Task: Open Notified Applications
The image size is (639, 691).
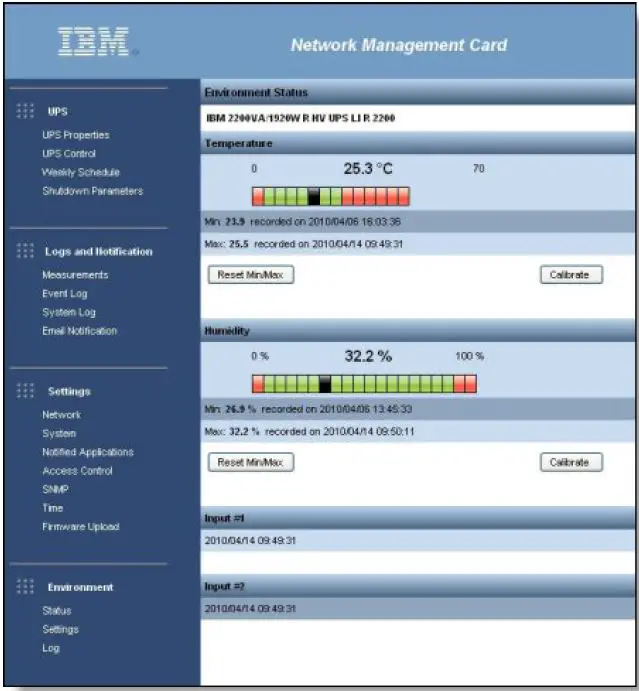Action: coord(88,452)
